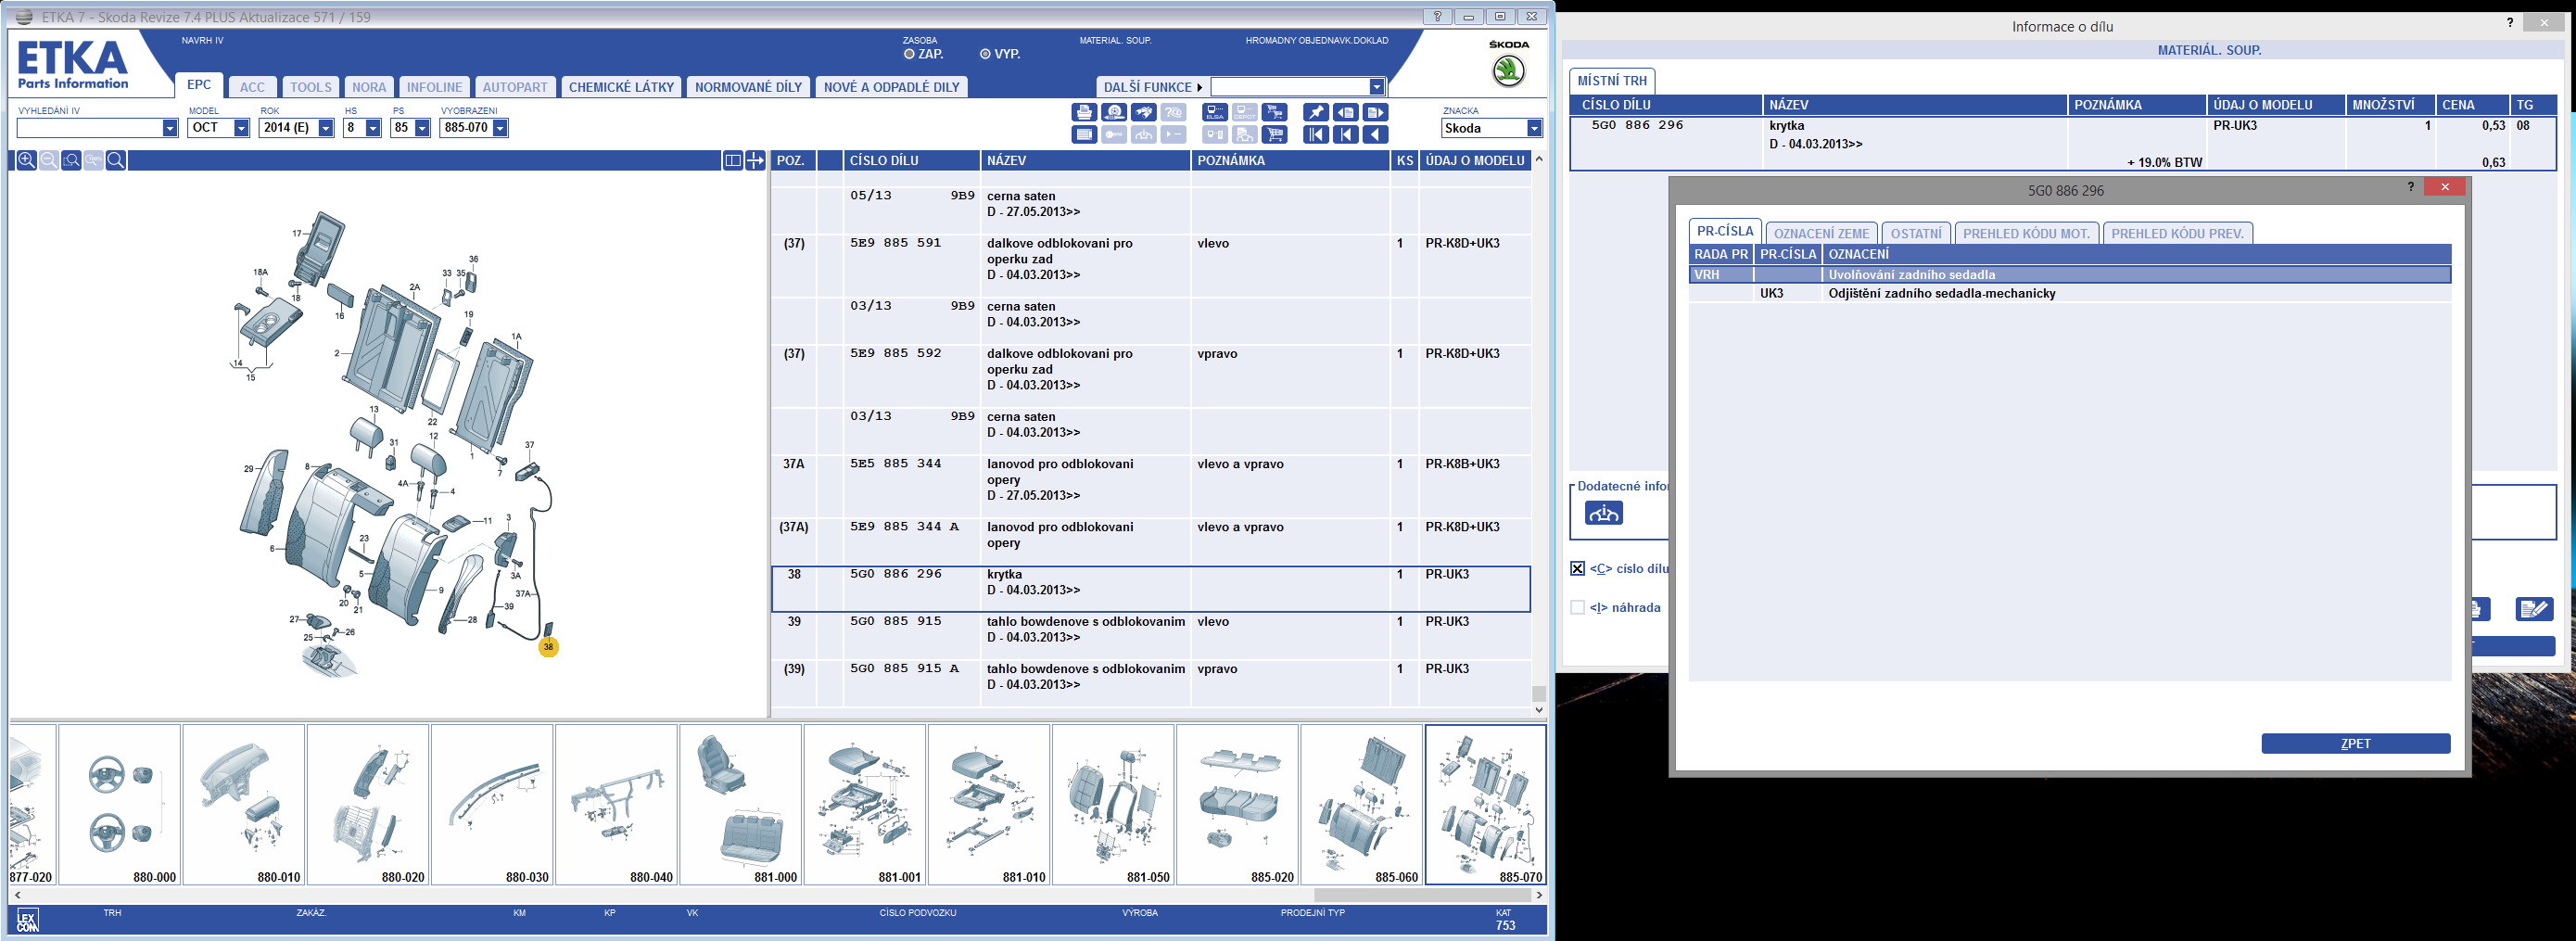Click the help question mark in the ETKA title bar
Viewport: 2576px width, 941px height.
coord(1438,16)
